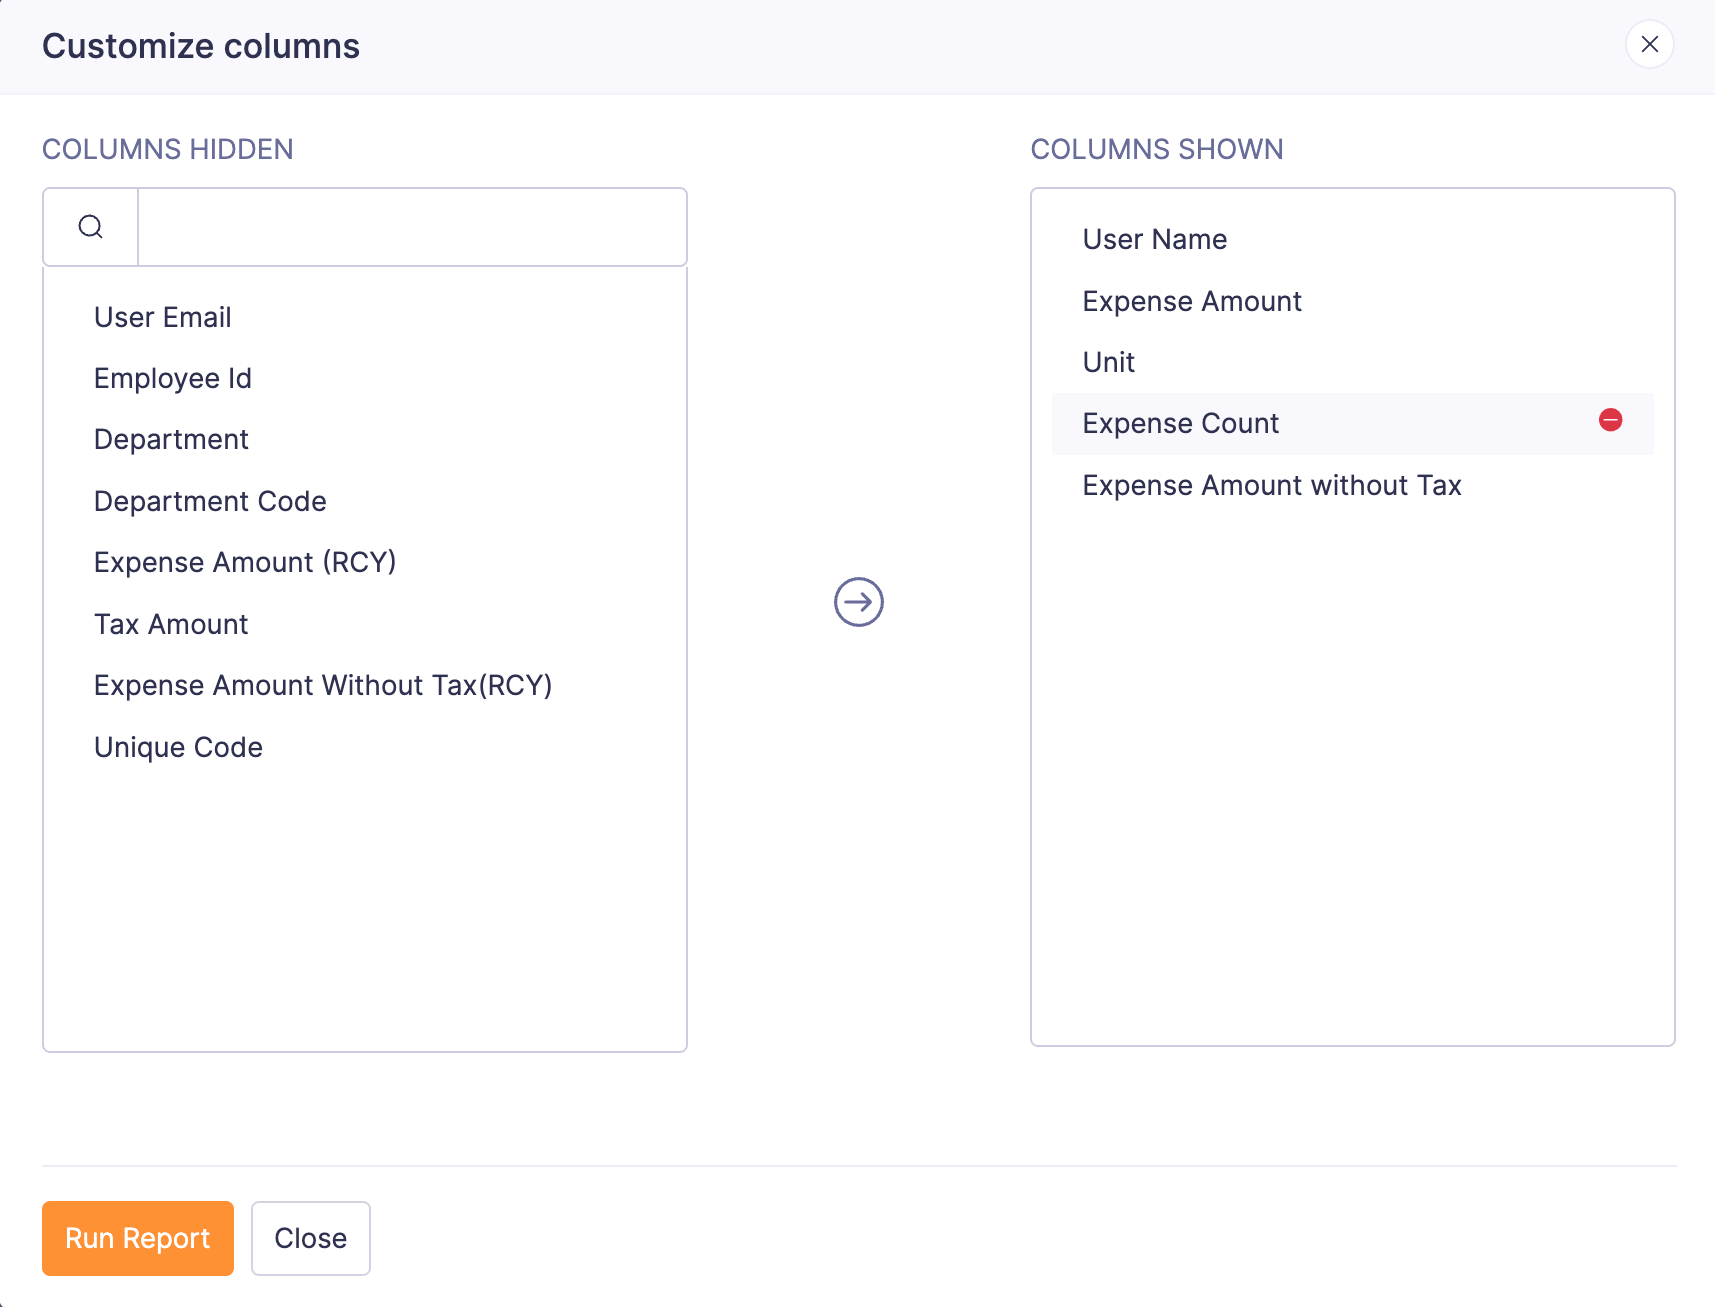Image resolution: width=1715 pixels, height=1307 pixels.
Task: Select Unique Code in hidden columns
Action: pos(178,746)
